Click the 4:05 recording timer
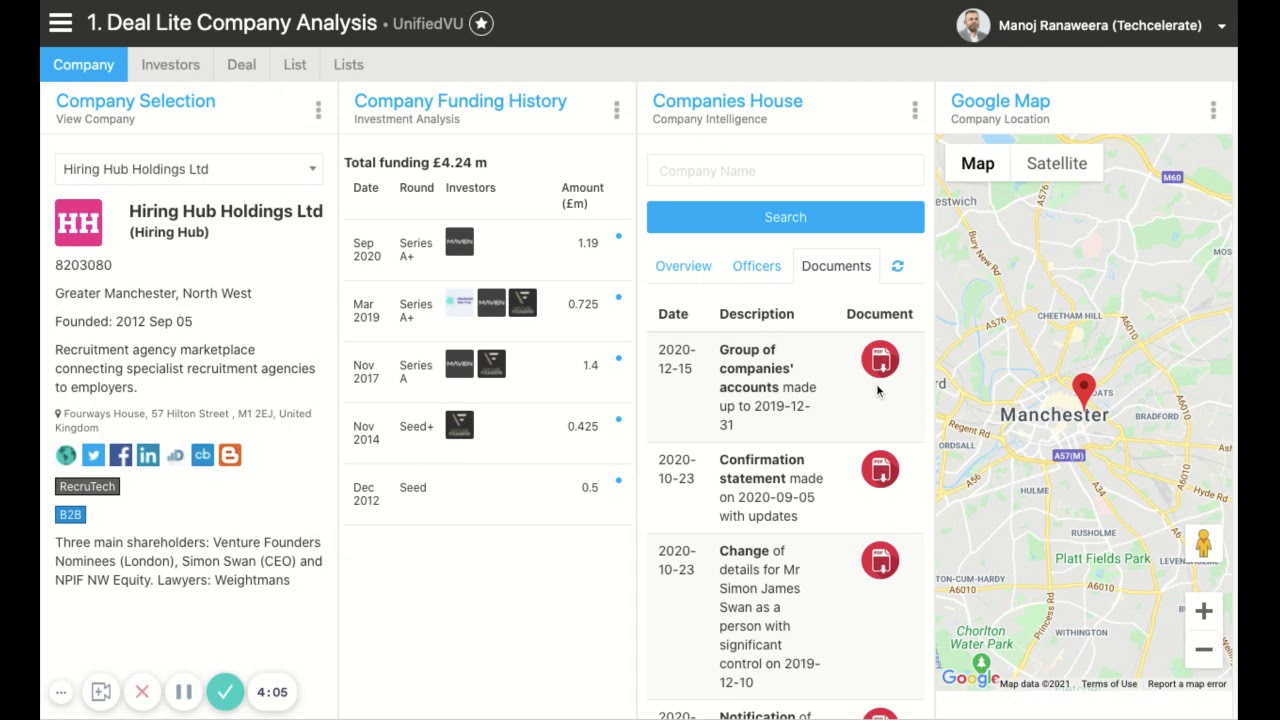This screenshot has height=720, width=1280. coord(272,692)
